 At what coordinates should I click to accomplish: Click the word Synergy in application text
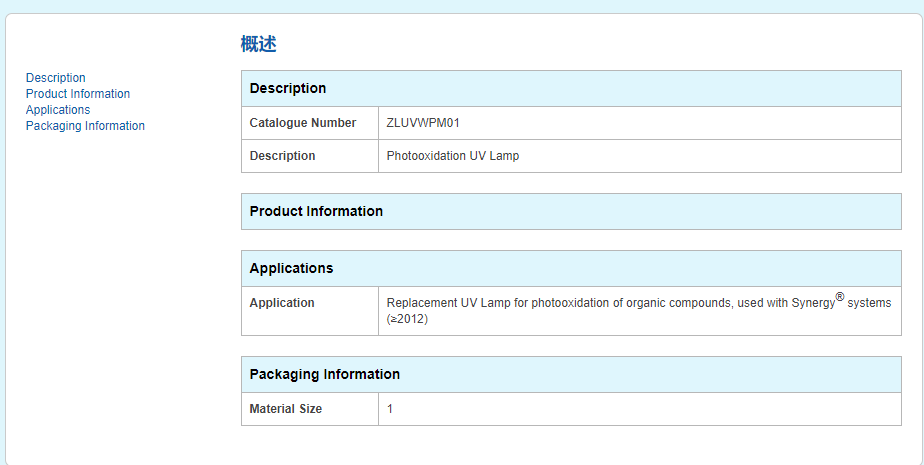(x=813, y=303)
